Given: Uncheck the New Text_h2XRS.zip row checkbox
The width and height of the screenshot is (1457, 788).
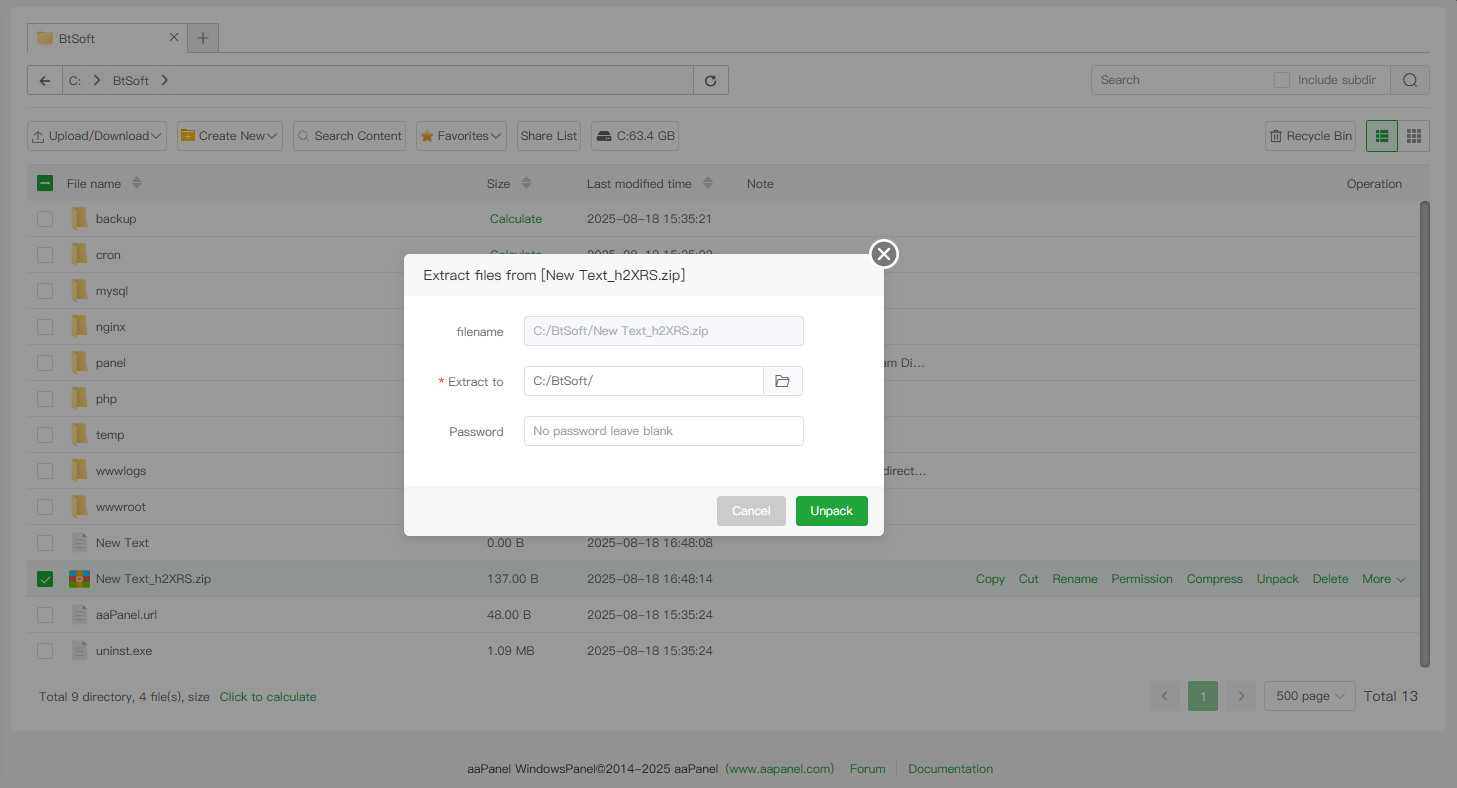Looking at the screenshot, I should pyautogui.click(x=45, y=579).
